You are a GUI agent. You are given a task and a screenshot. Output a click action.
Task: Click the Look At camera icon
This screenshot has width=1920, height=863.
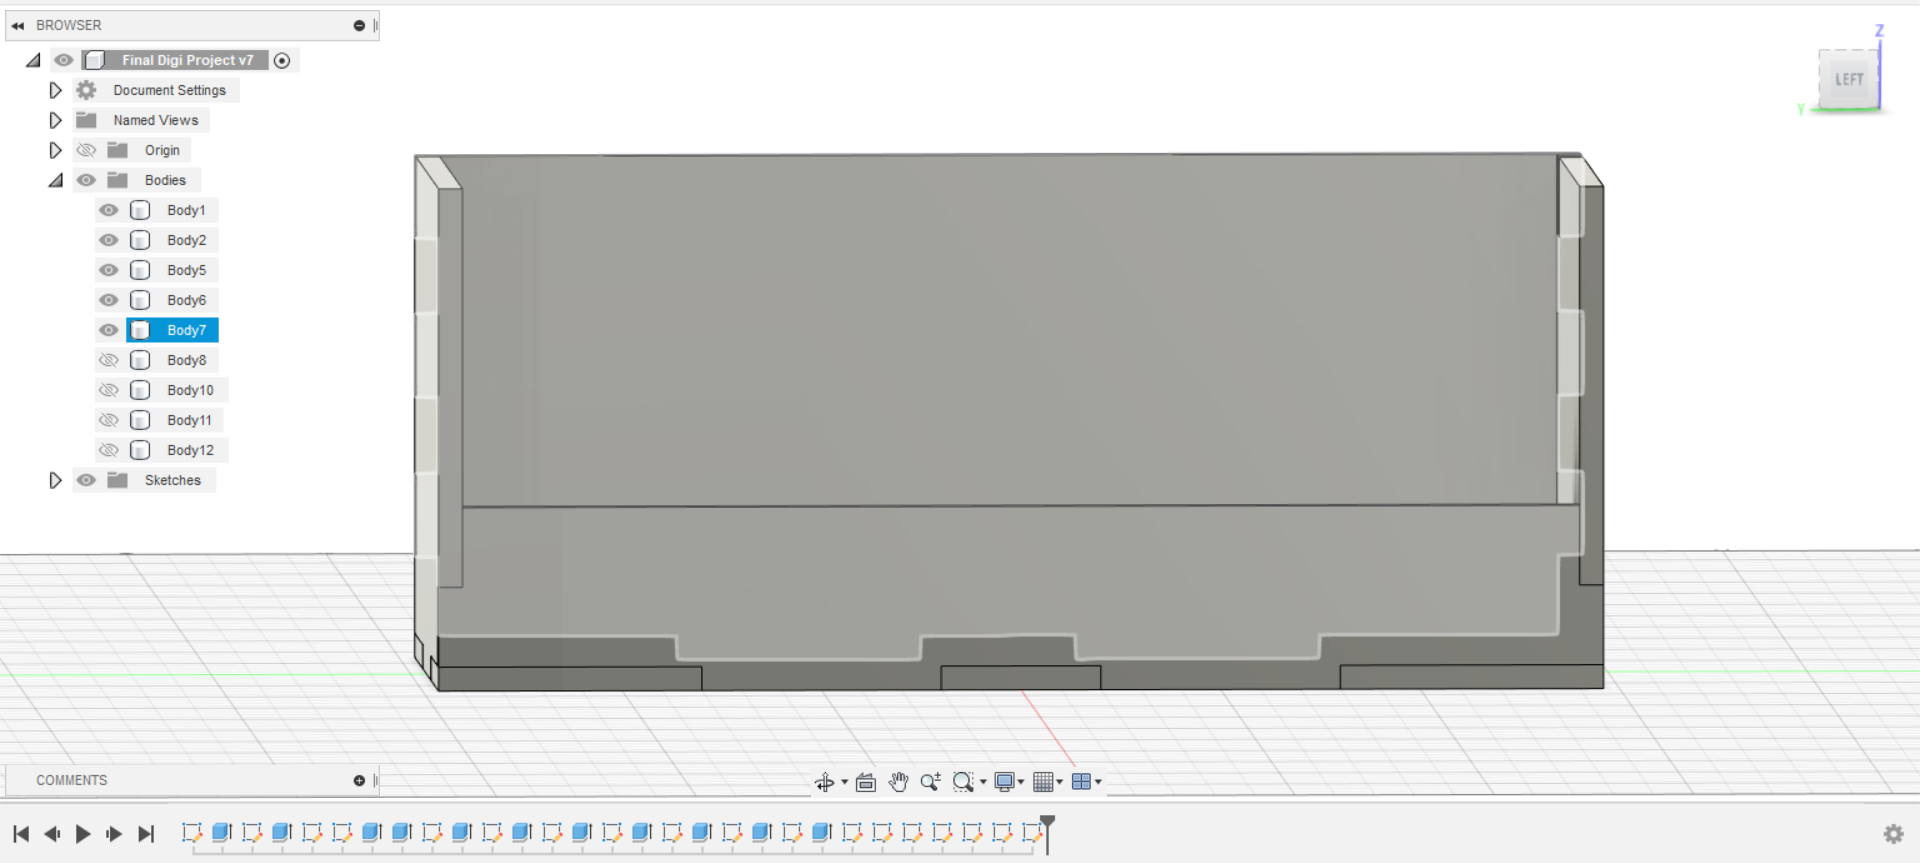pos(866,782)
